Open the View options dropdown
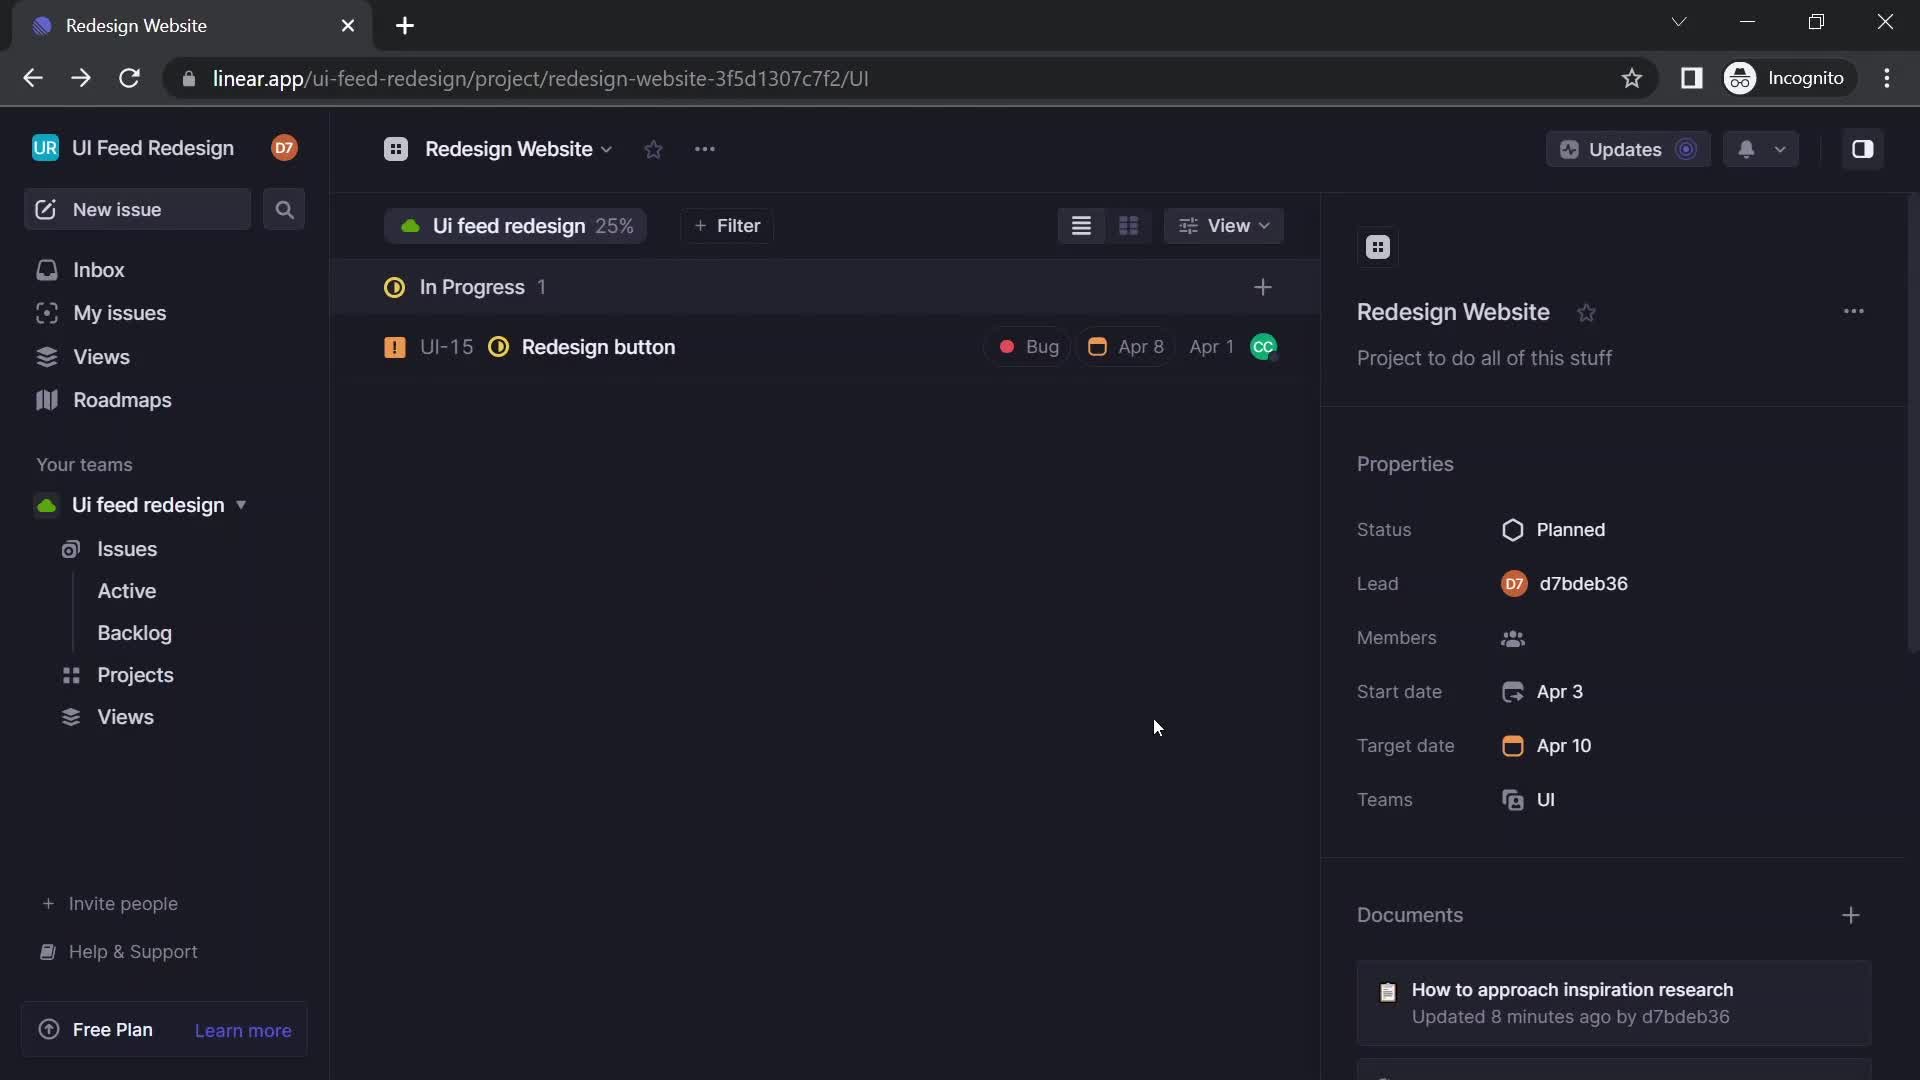Viewport: 1920px width, 1080px height. pyautogui.click(x=1223, y=226)
